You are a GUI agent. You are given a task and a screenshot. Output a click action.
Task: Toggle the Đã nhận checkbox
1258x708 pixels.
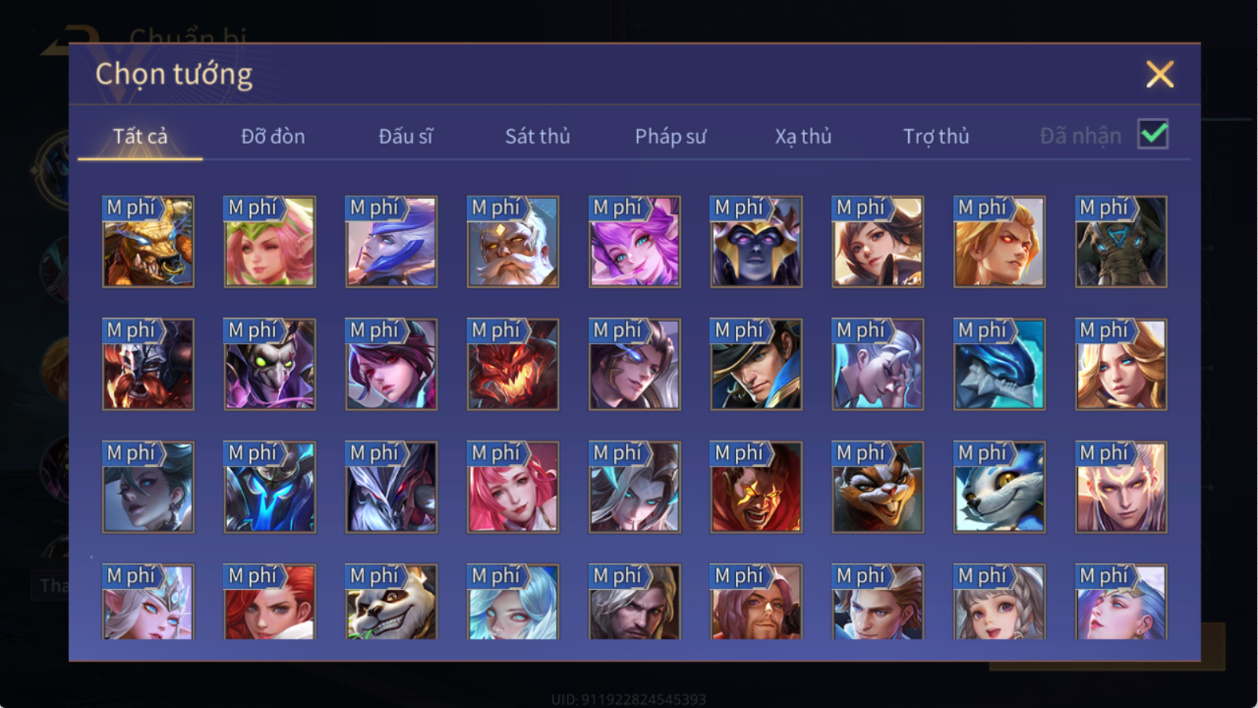tap(1153, 134)
